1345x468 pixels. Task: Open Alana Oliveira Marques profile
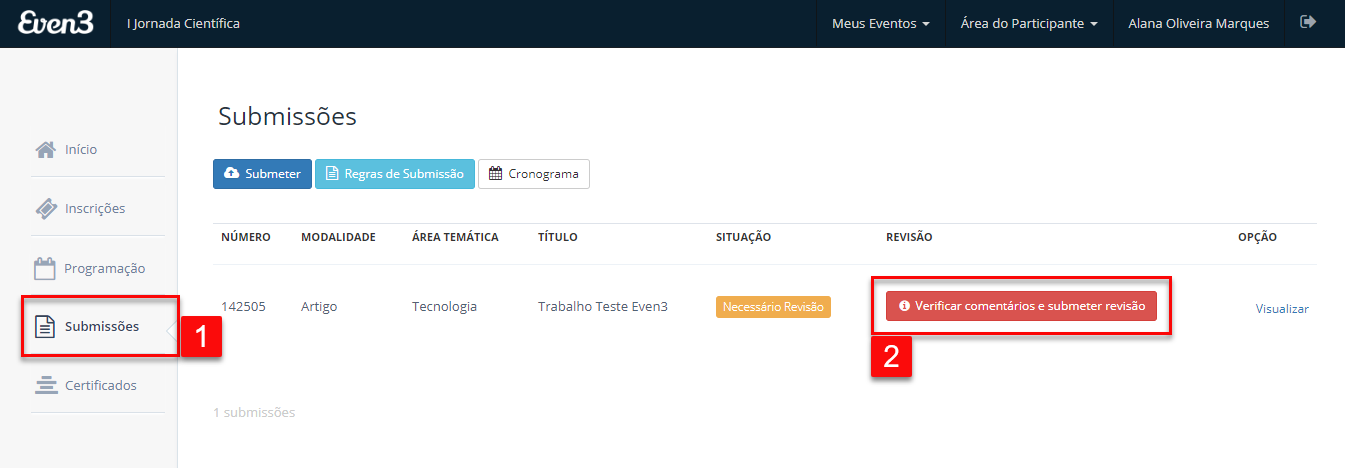(x=1198, y=23)
